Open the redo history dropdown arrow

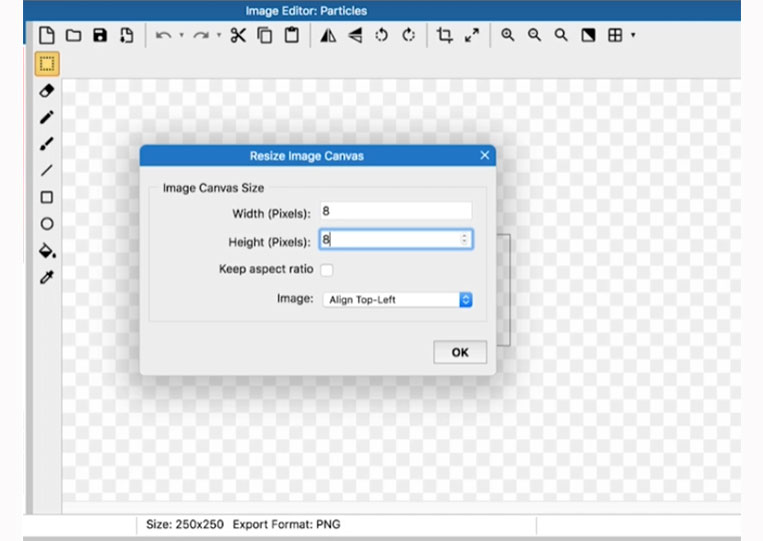(x=219, y=35)
